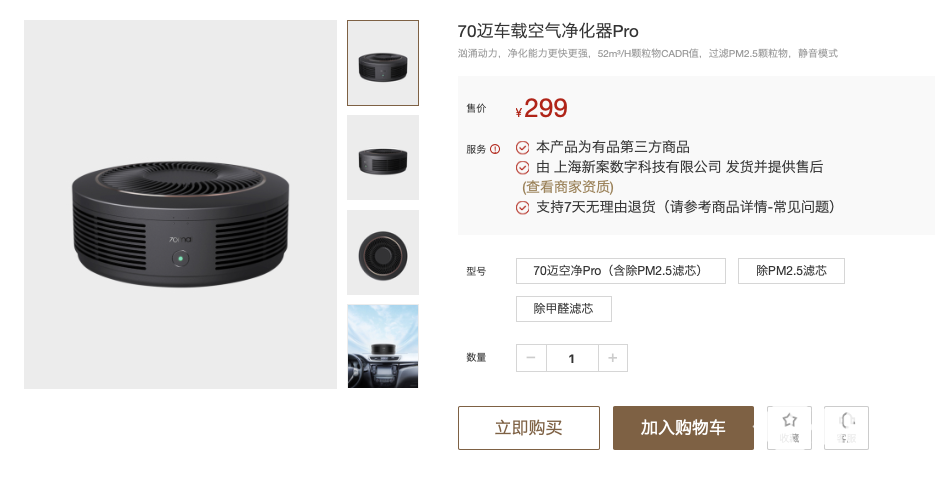Select the 除PM2.5滤芯 option

791,271
